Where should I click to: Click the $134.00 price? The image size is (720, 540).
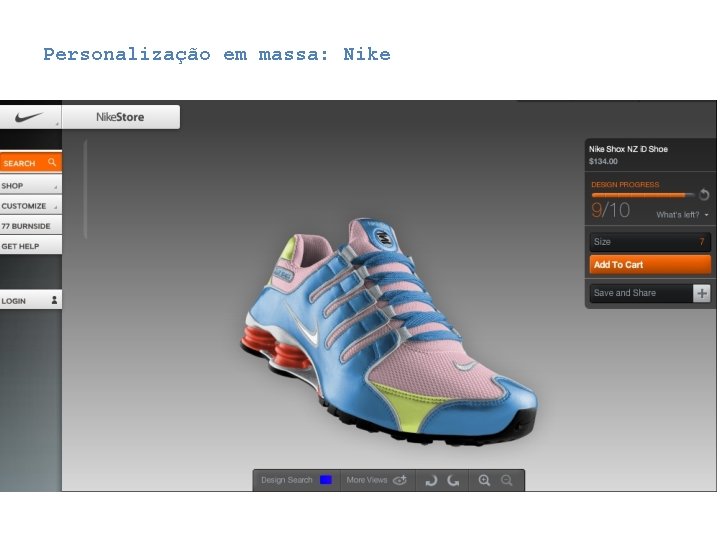(x=603, y=161)
